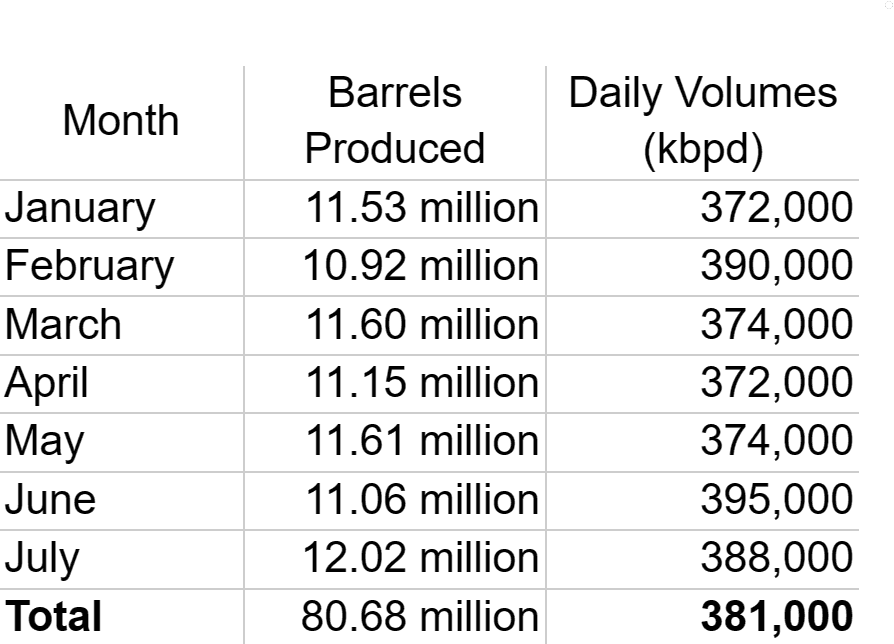Click the March month cell

[121, 325]
